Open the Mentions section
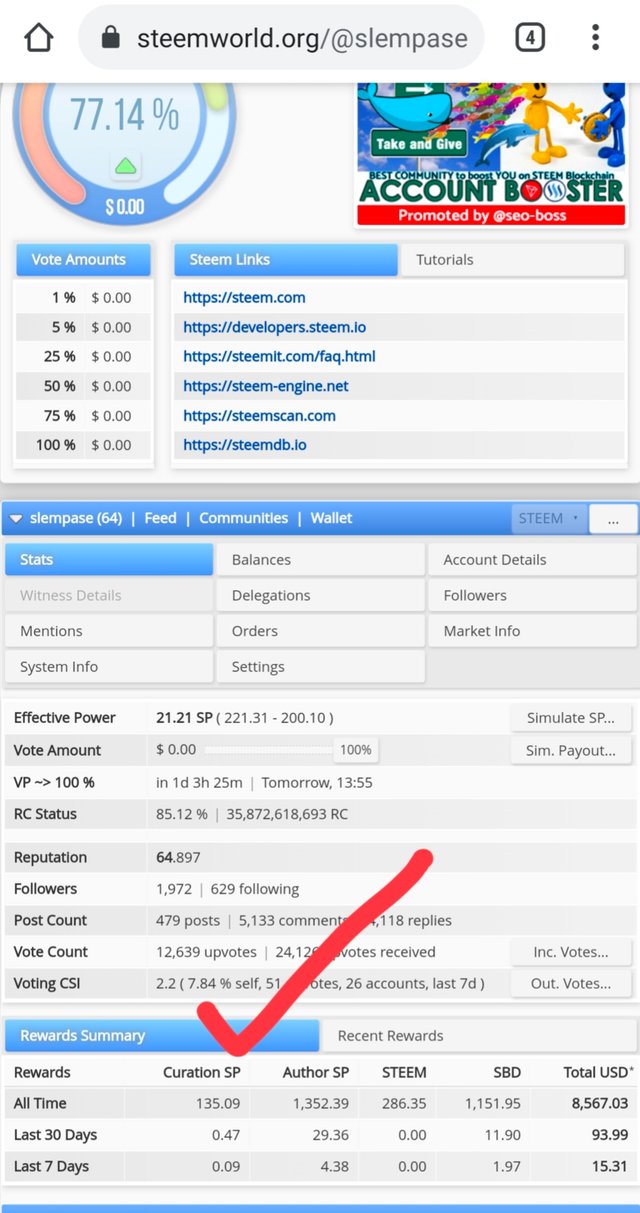 [109, 632]
